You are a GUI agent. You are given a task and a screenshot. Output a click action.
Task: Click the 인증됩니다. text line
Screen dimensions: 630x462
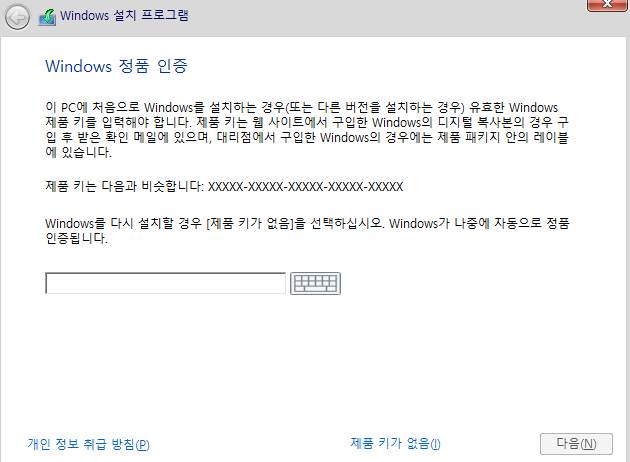coord(76,238)
